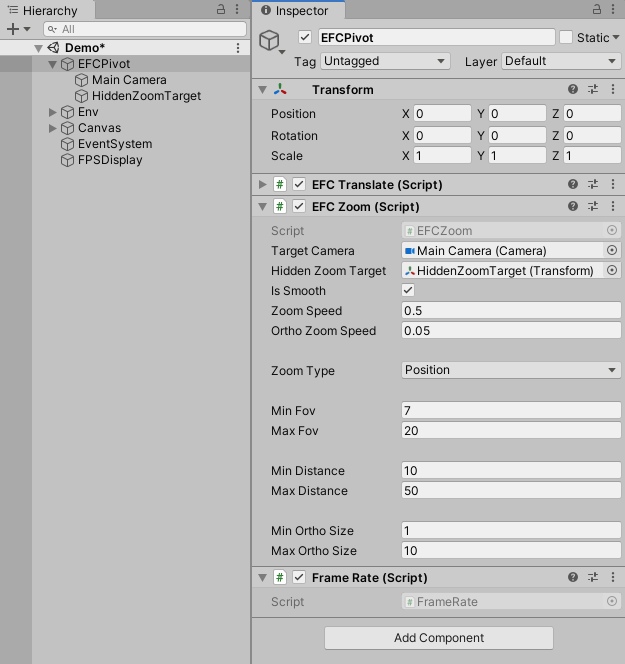Toggle EFCPivot active checkbox
Viewport: 625px width, 664px height.
point(305,37)
